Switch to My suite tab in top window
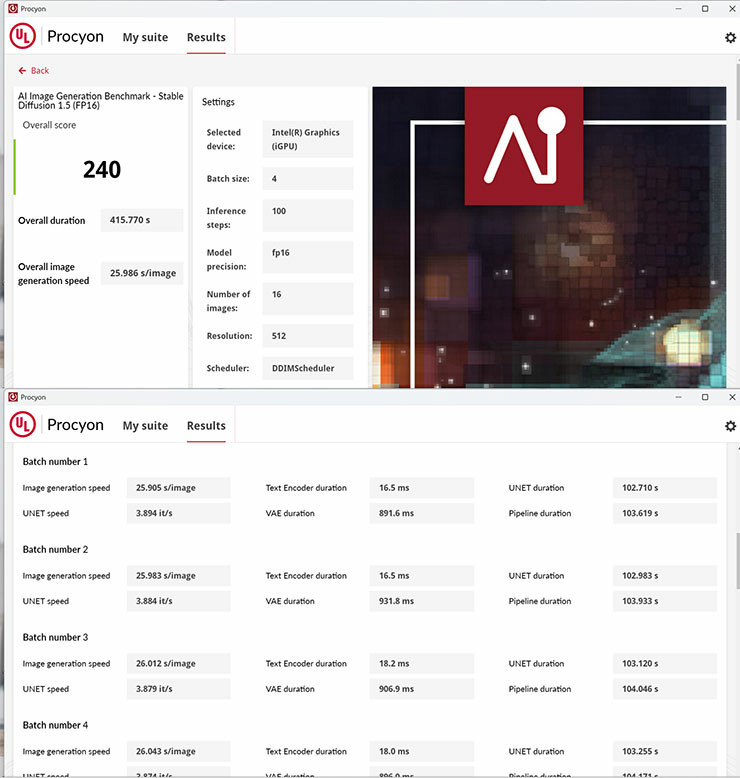The height and width of the screenshot is (778, 740). (x=145, y=37)
